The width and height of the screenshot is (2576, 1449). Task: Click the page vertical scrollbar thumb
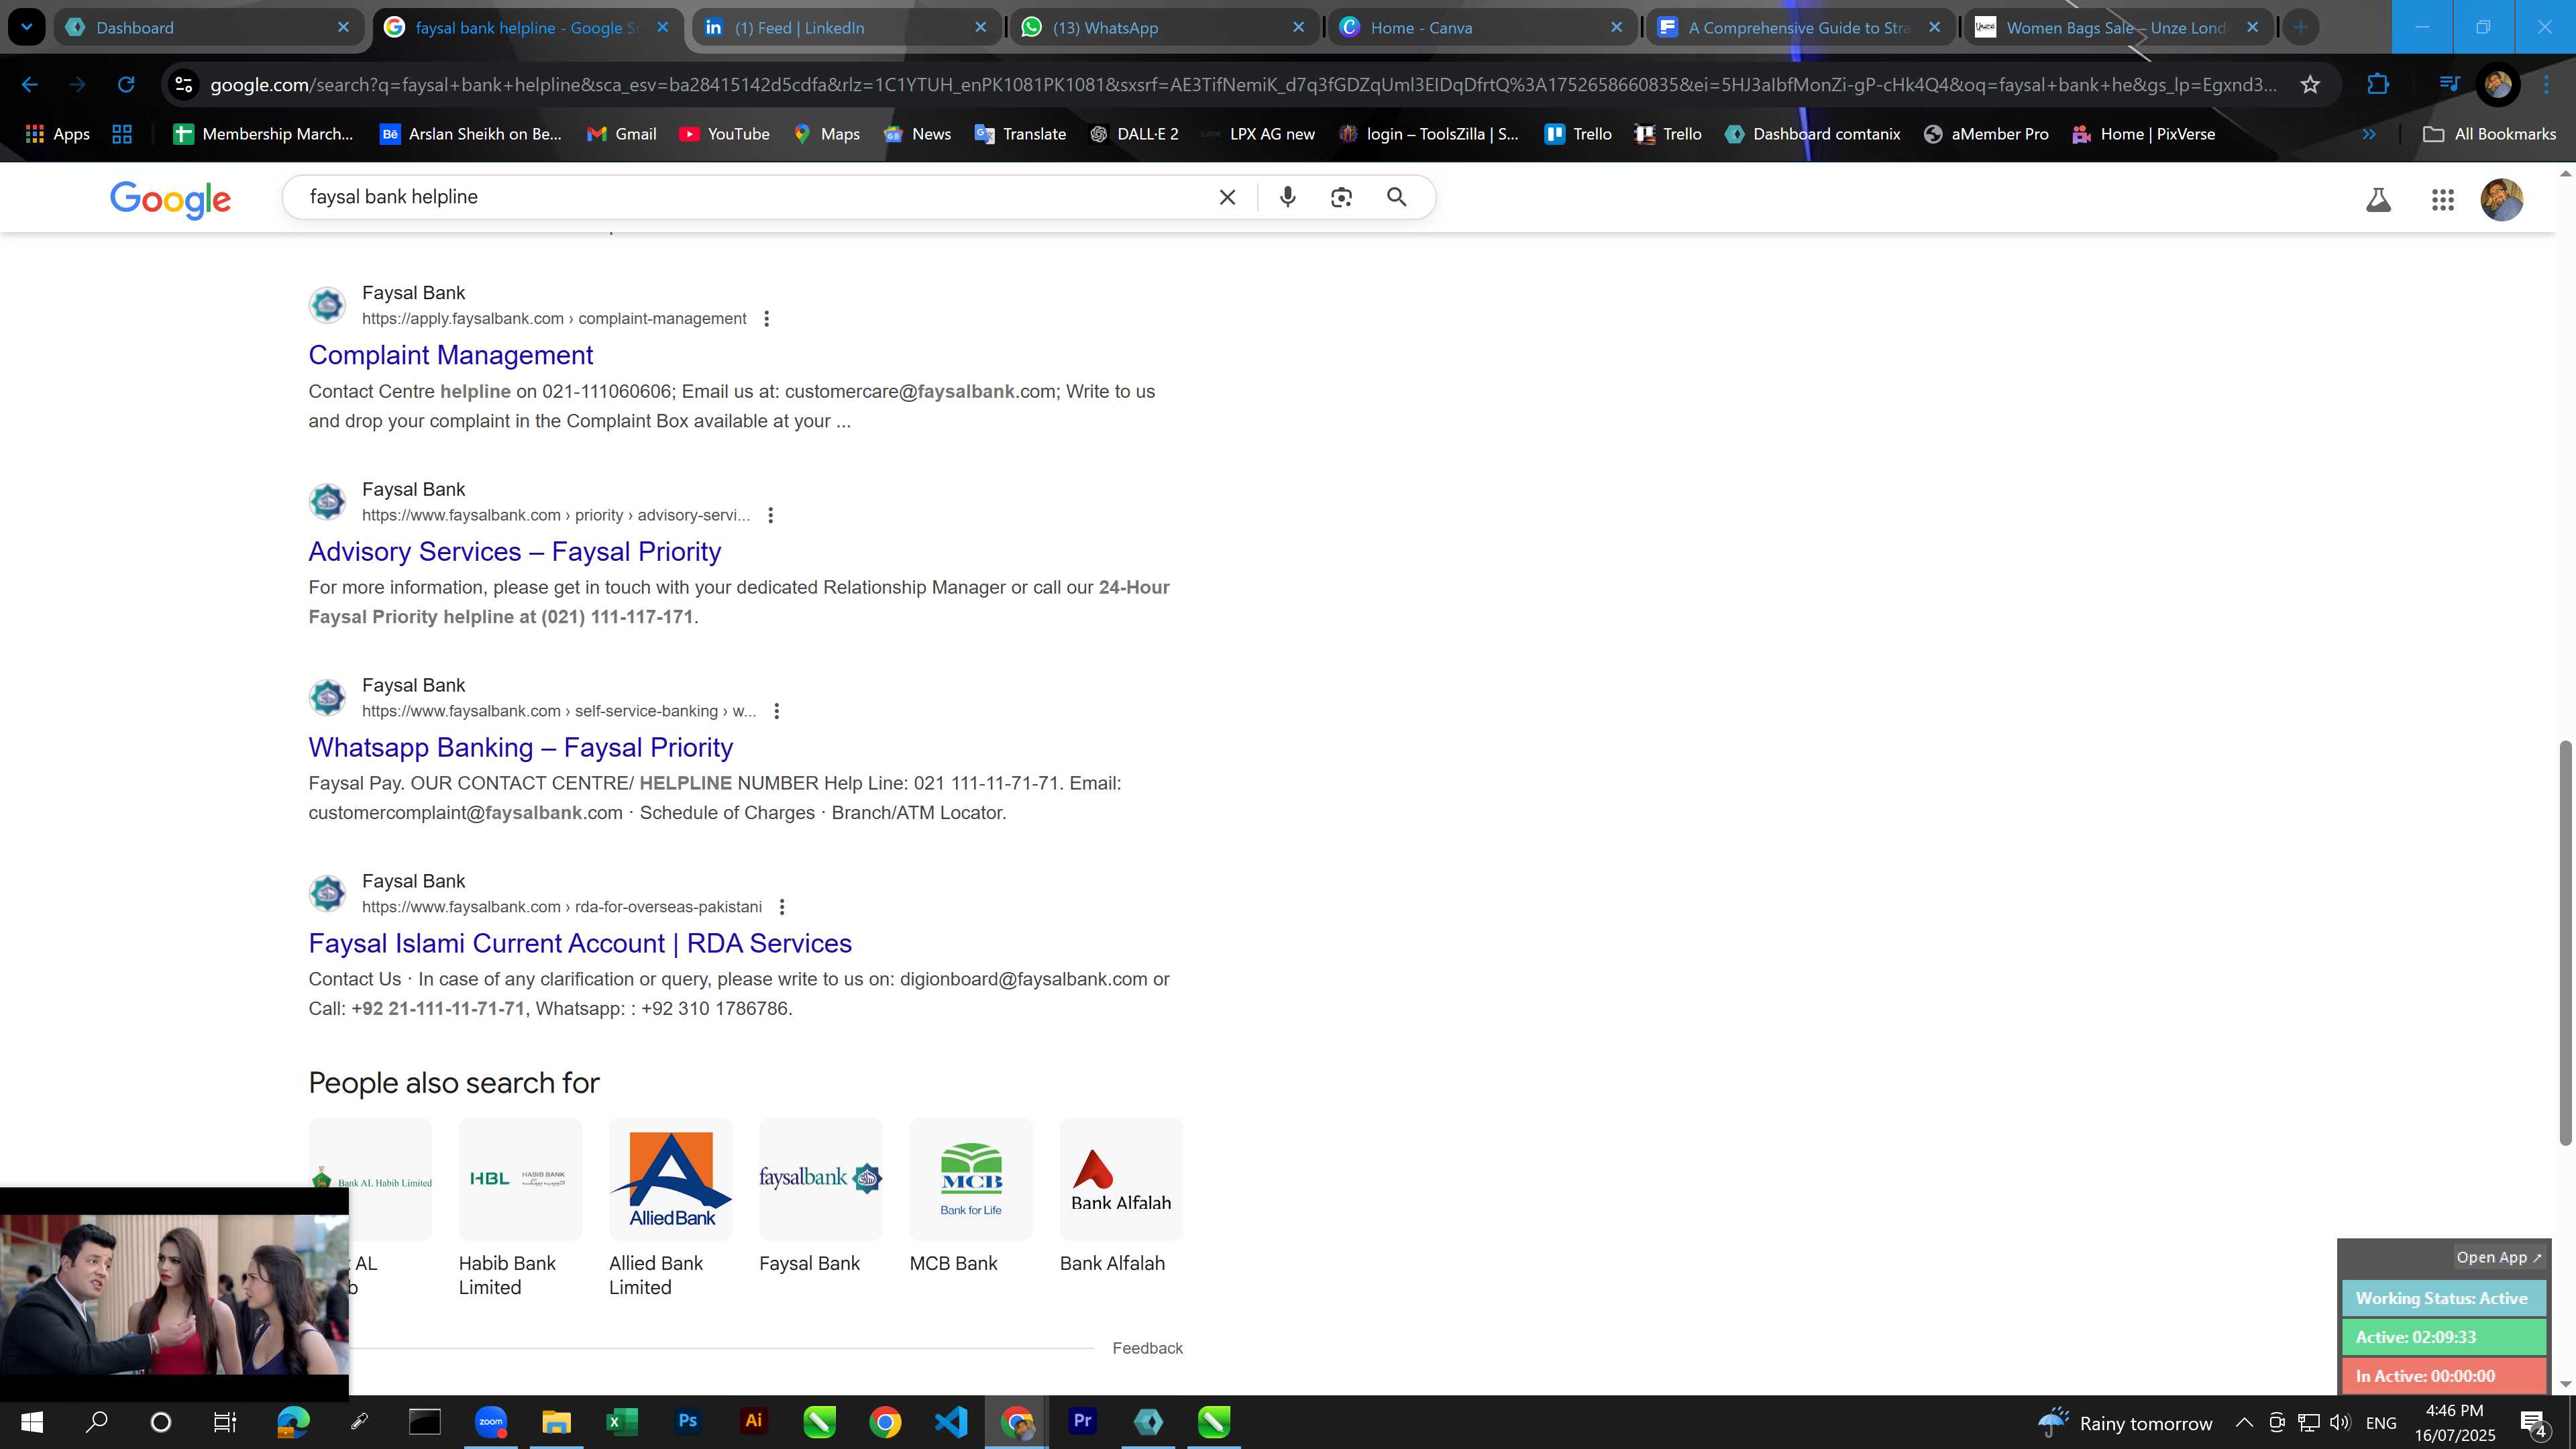click(2565, 942)
